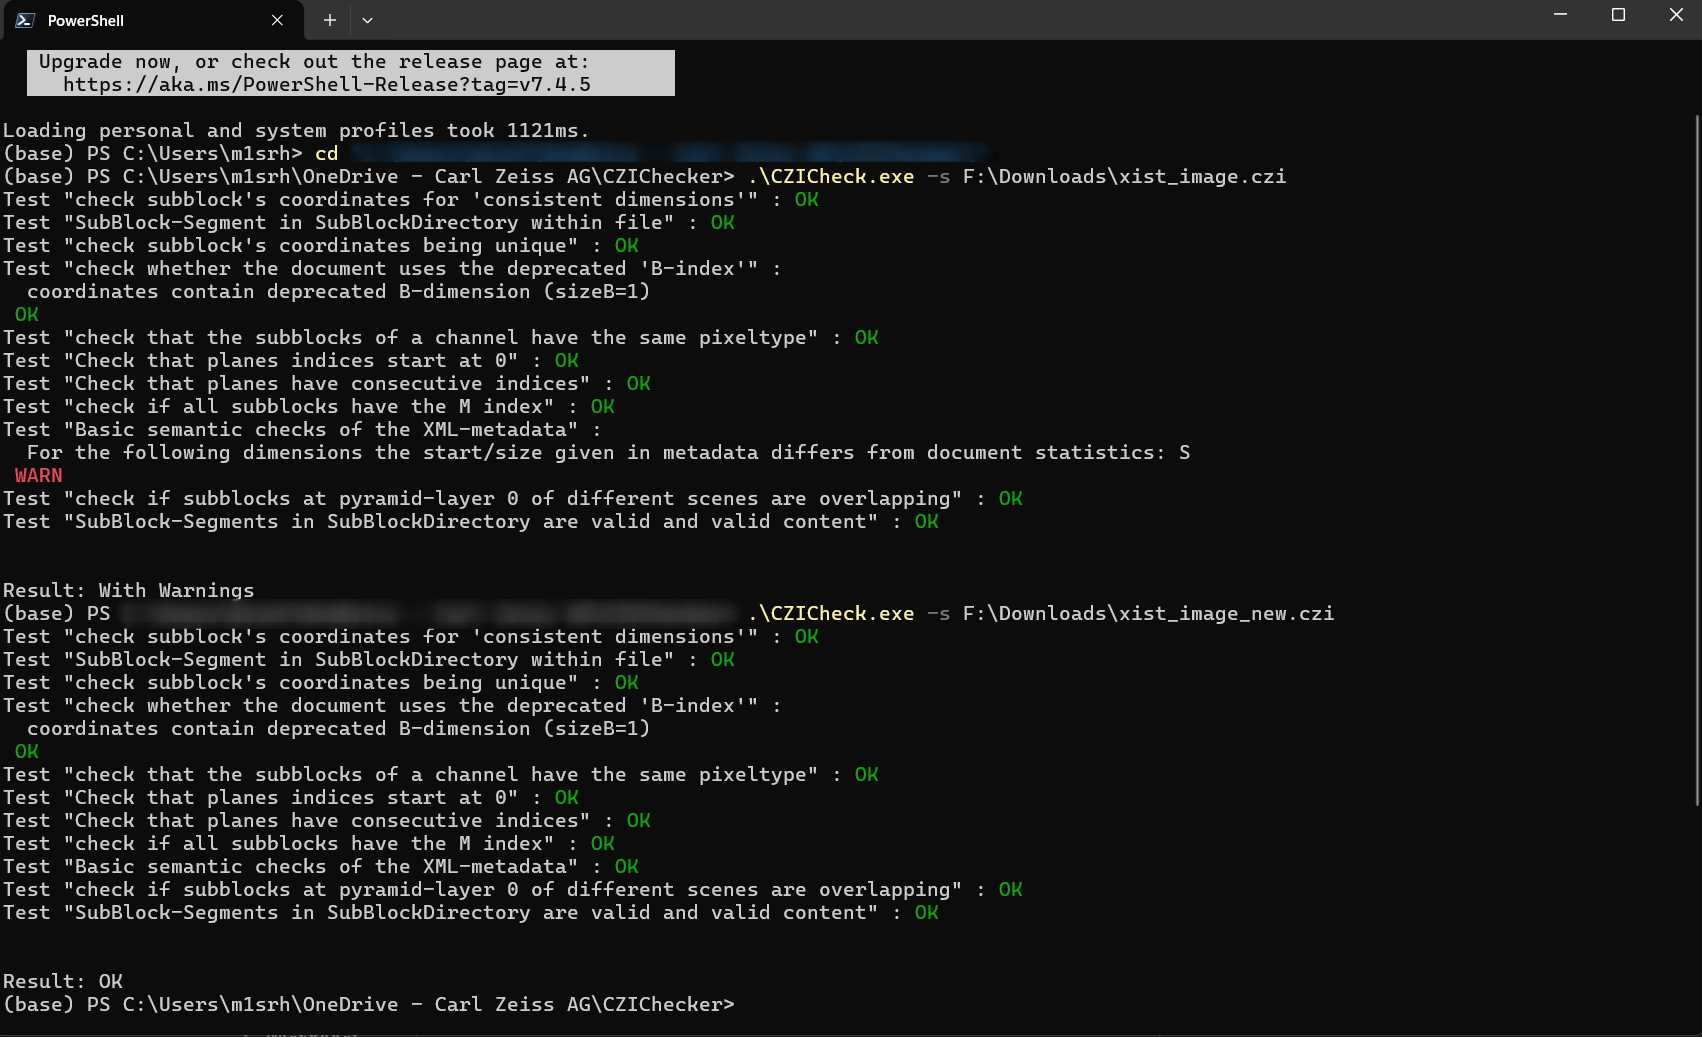Click the green OK after SubBlock-Segments test

pos(926,912)
